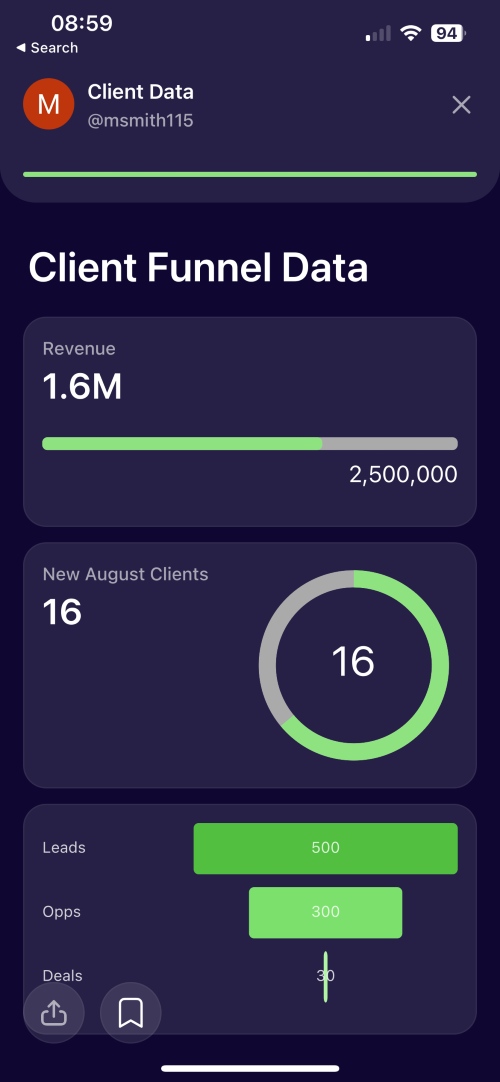Image resolution: width=500 pixels, height=1082 pixels.
Task: Tap the Wi-Fi status icon
Action: tap(411, 32)
